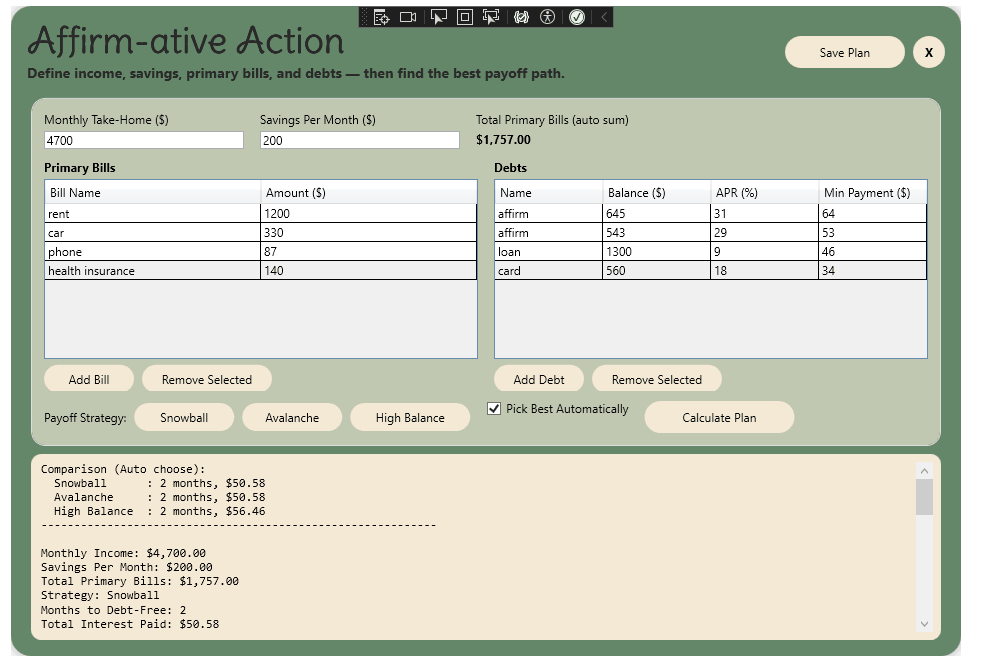Click the Monthly Take-Home input field
Screen dimensions: 989x671
point(143,141)
